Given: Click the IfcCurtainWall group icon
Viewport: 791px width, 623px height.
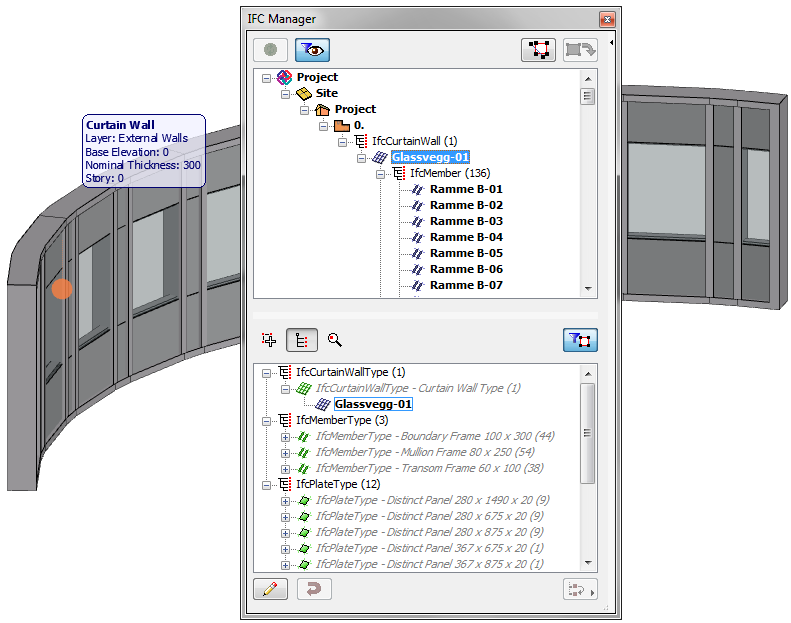Looking at the screenshot, I should pos(361,141).
